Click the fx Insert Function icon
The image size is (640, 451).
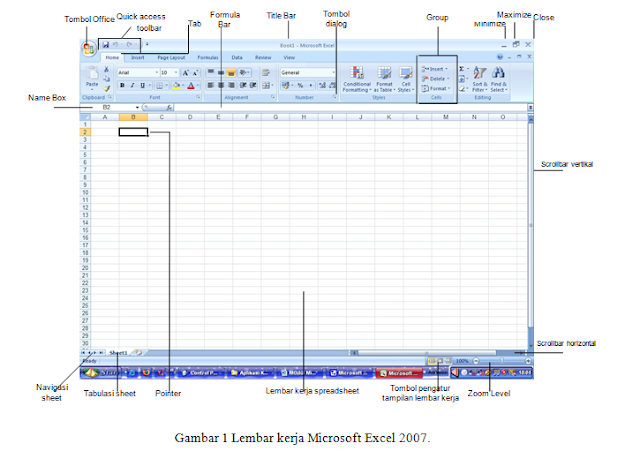click(x=169, y=107)
